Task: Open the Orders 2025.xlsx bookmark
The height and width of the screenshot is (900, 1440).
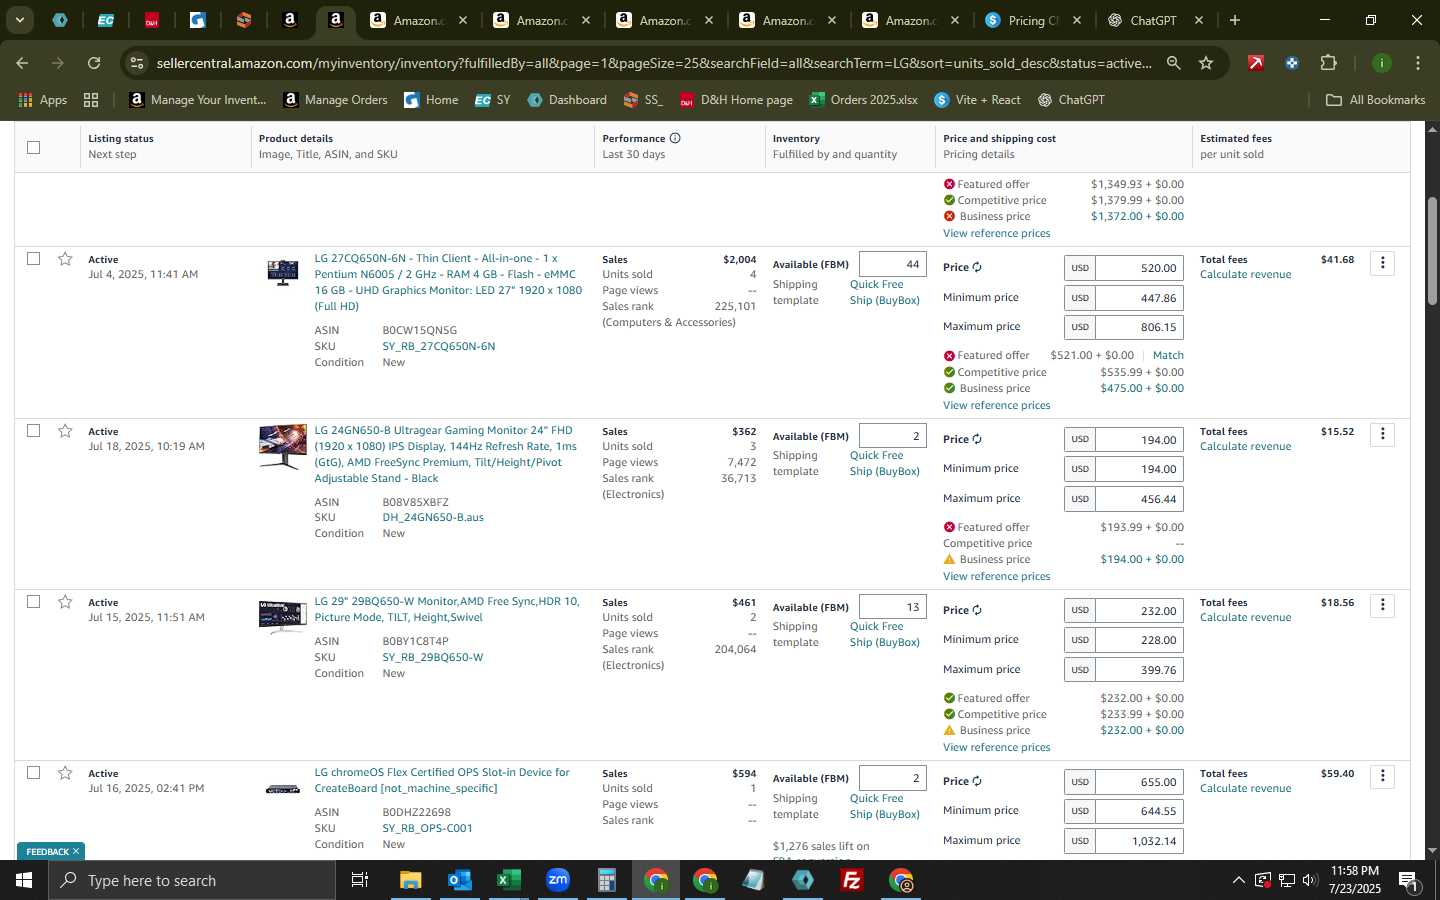Action: click(864, 100)
